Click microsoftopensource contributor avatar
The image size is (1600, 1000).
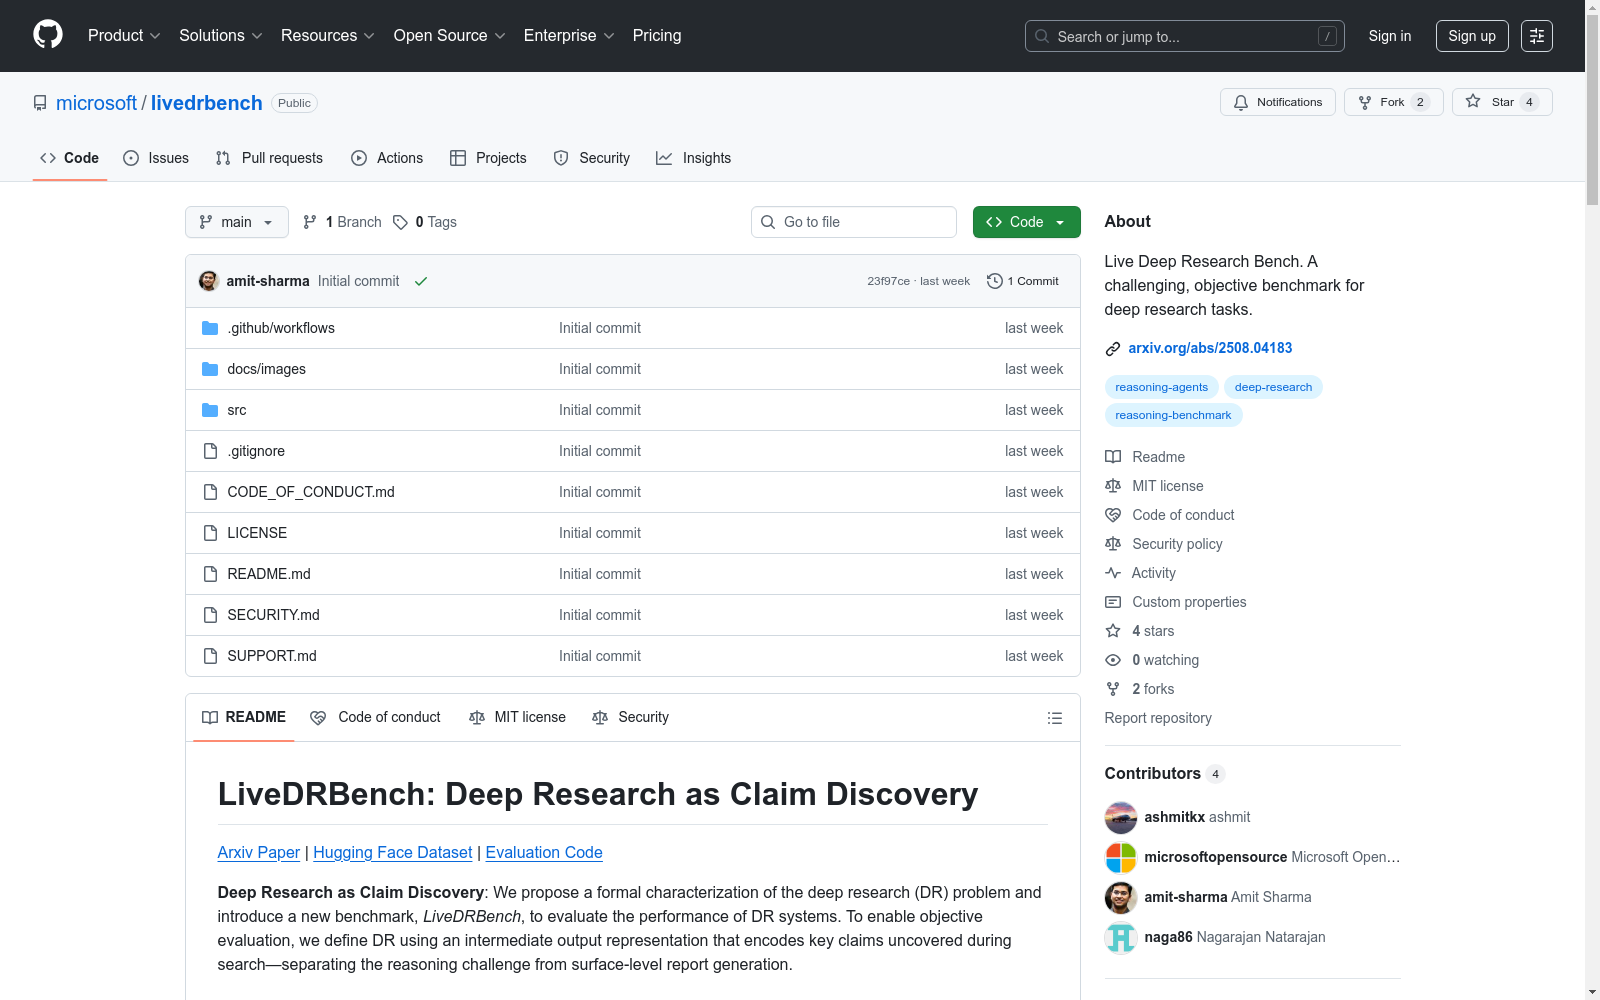click(x=1121, y=857)
